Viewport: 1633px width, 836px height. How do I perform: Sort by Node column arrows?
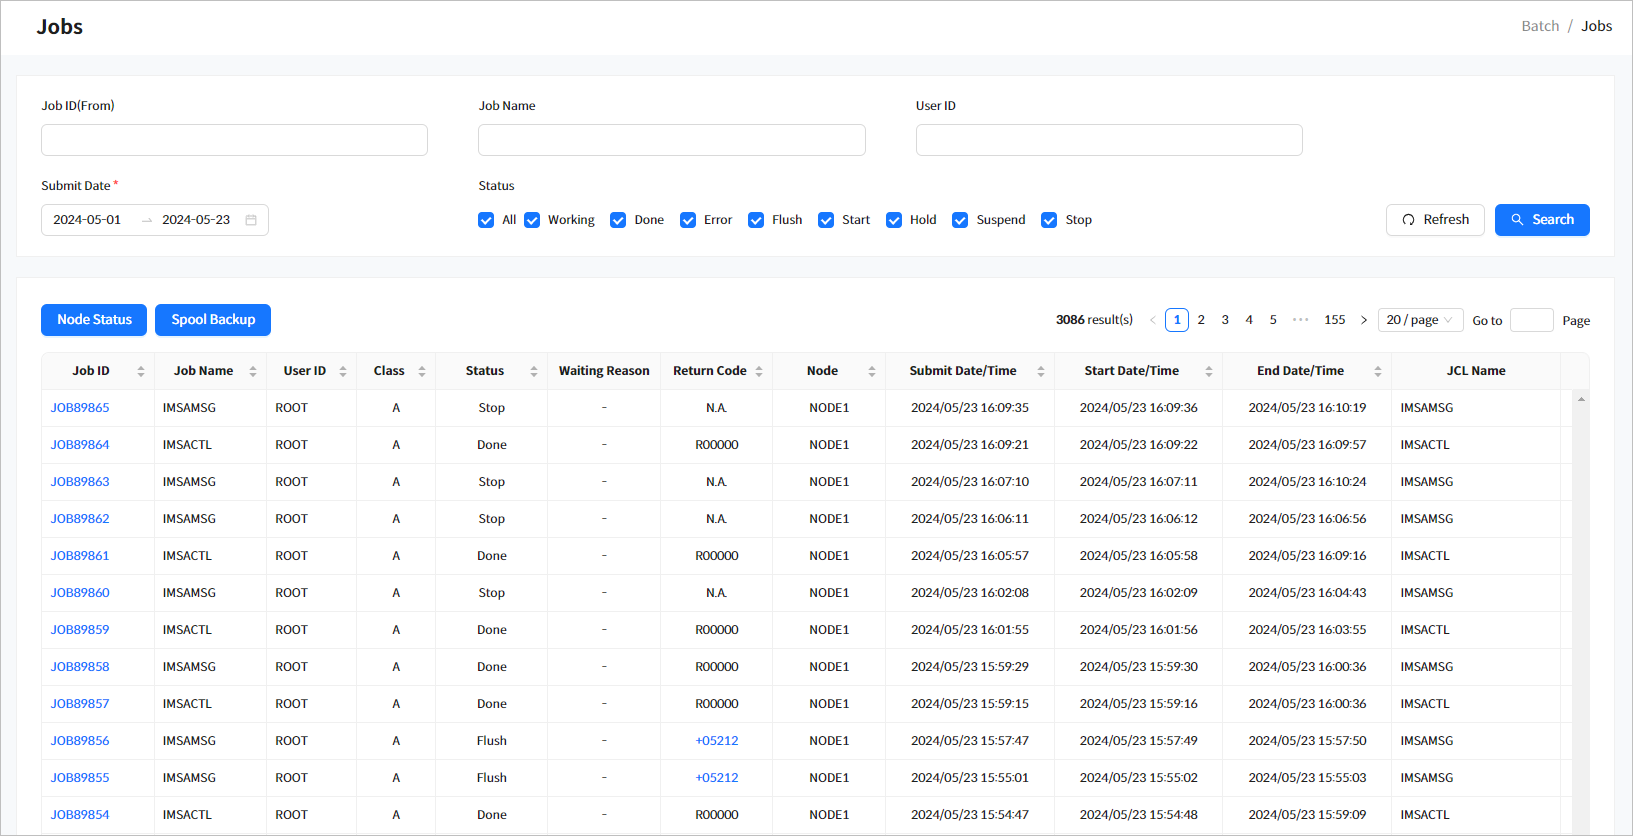click(872, 371)
